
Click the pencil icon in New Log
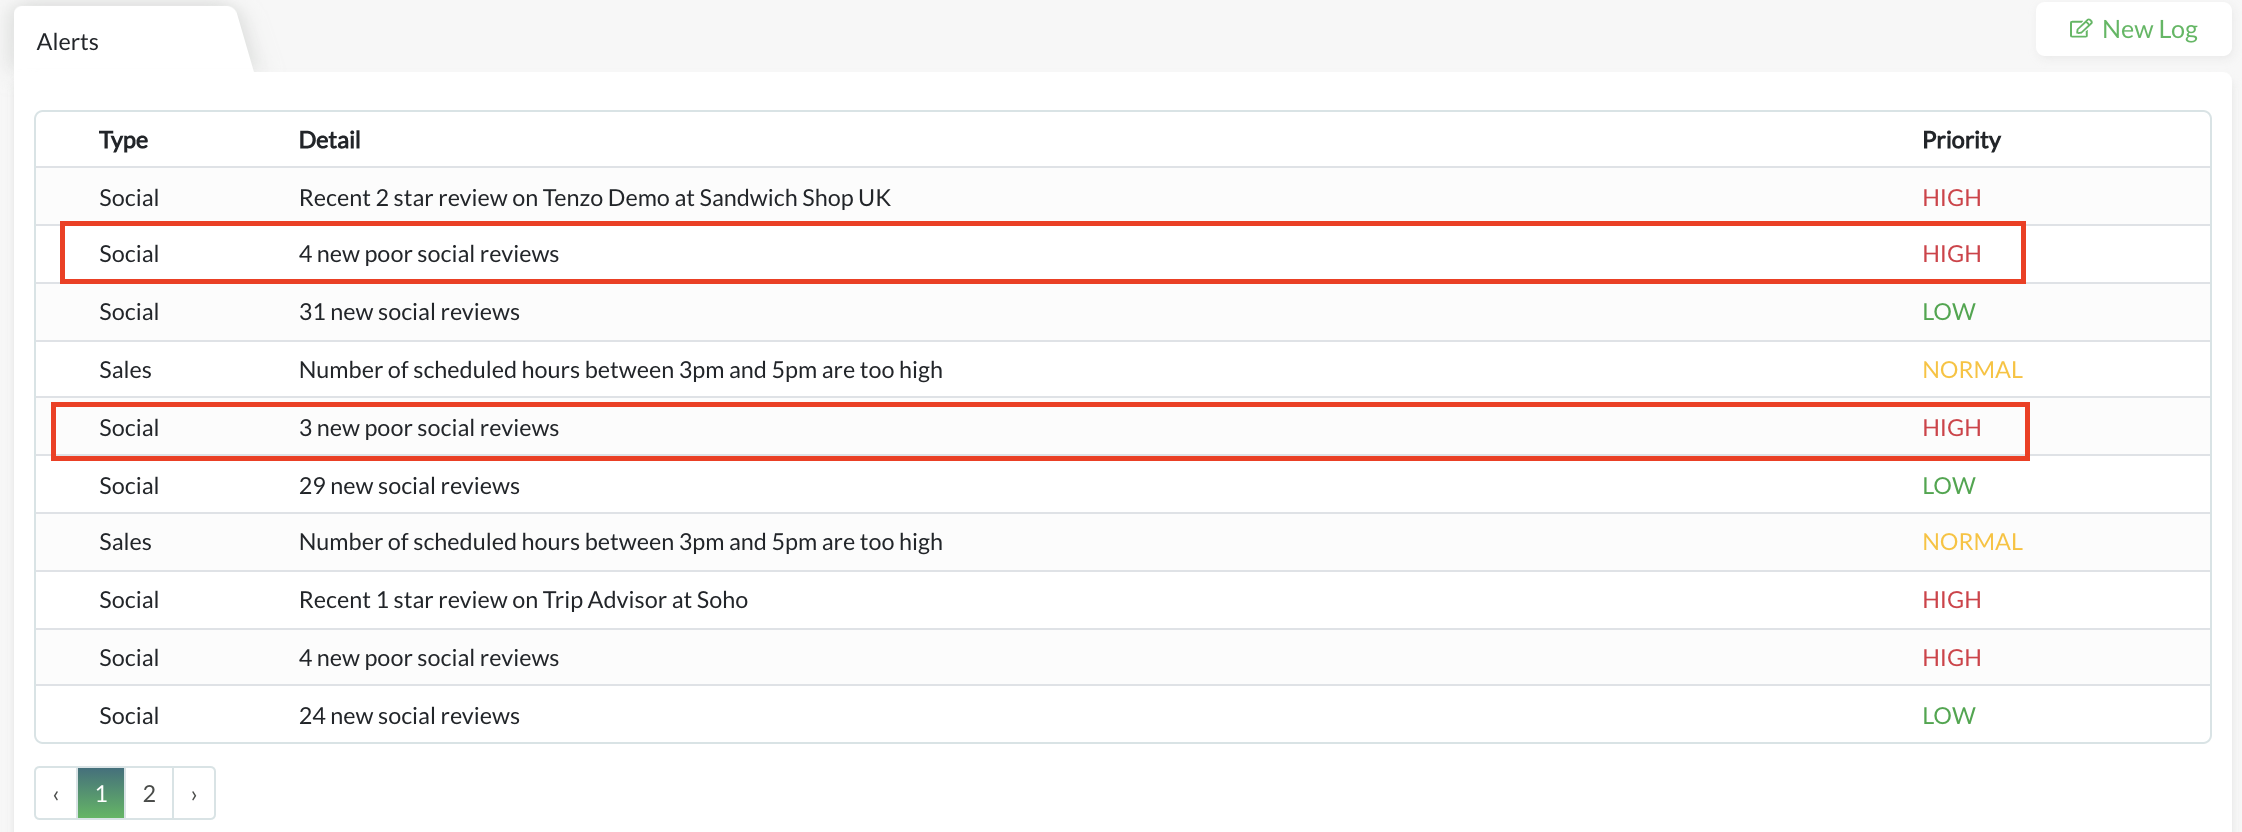2080,29
